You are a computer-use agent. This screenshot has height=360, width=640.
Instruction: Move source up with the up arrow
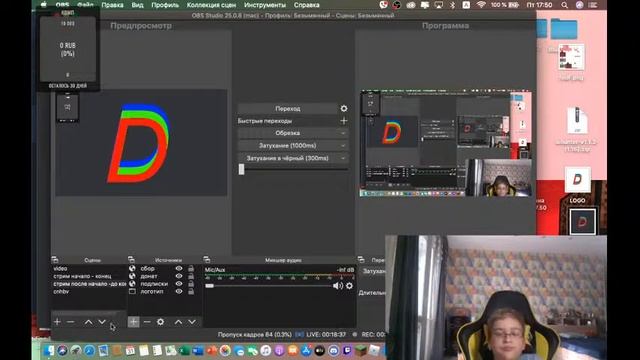178,322
